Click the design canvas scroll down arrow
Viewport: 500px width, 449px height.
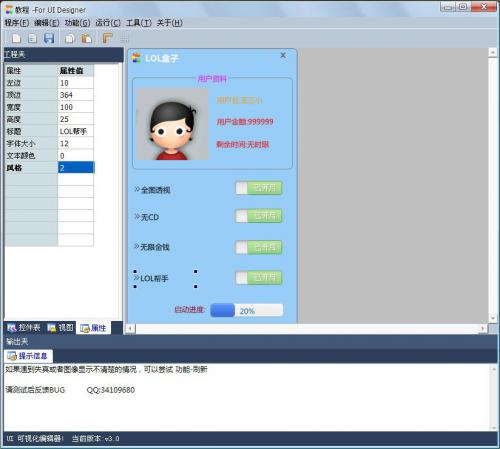(493, 318)
